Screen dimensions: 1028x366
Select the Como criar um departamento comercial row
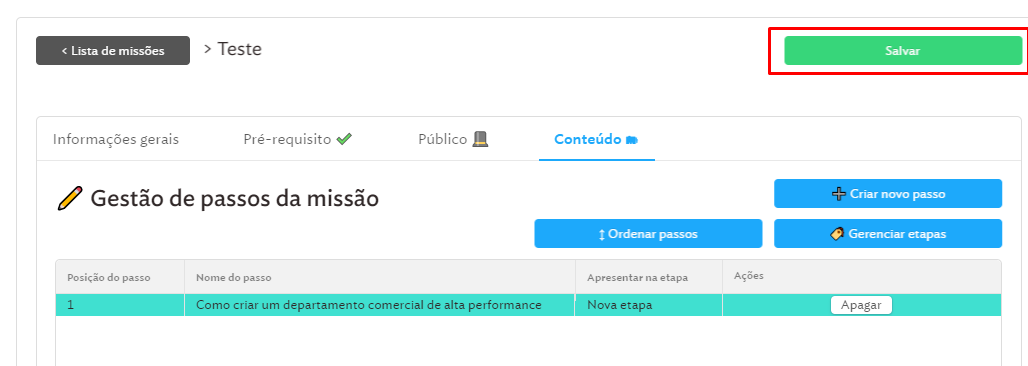tap(528, 305)
